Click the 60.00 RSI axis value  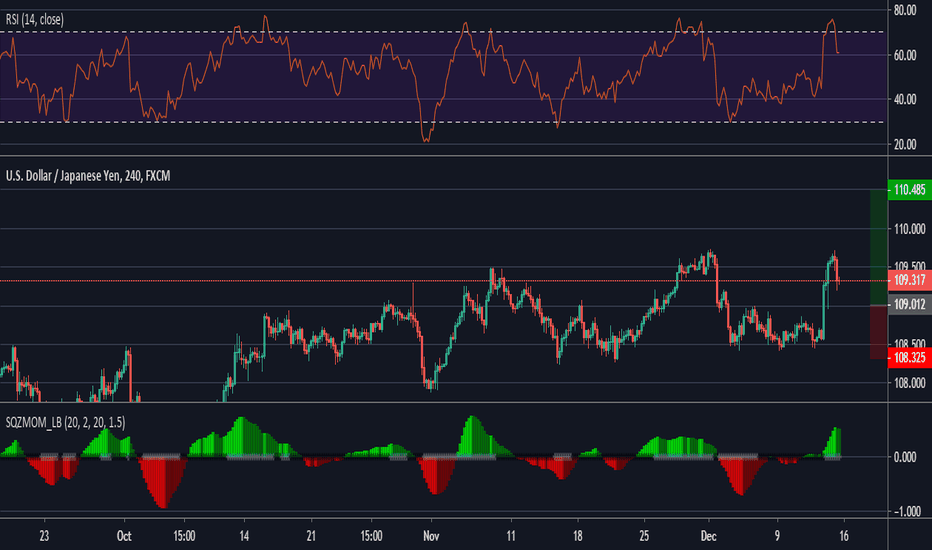click(x=905, y=55)
